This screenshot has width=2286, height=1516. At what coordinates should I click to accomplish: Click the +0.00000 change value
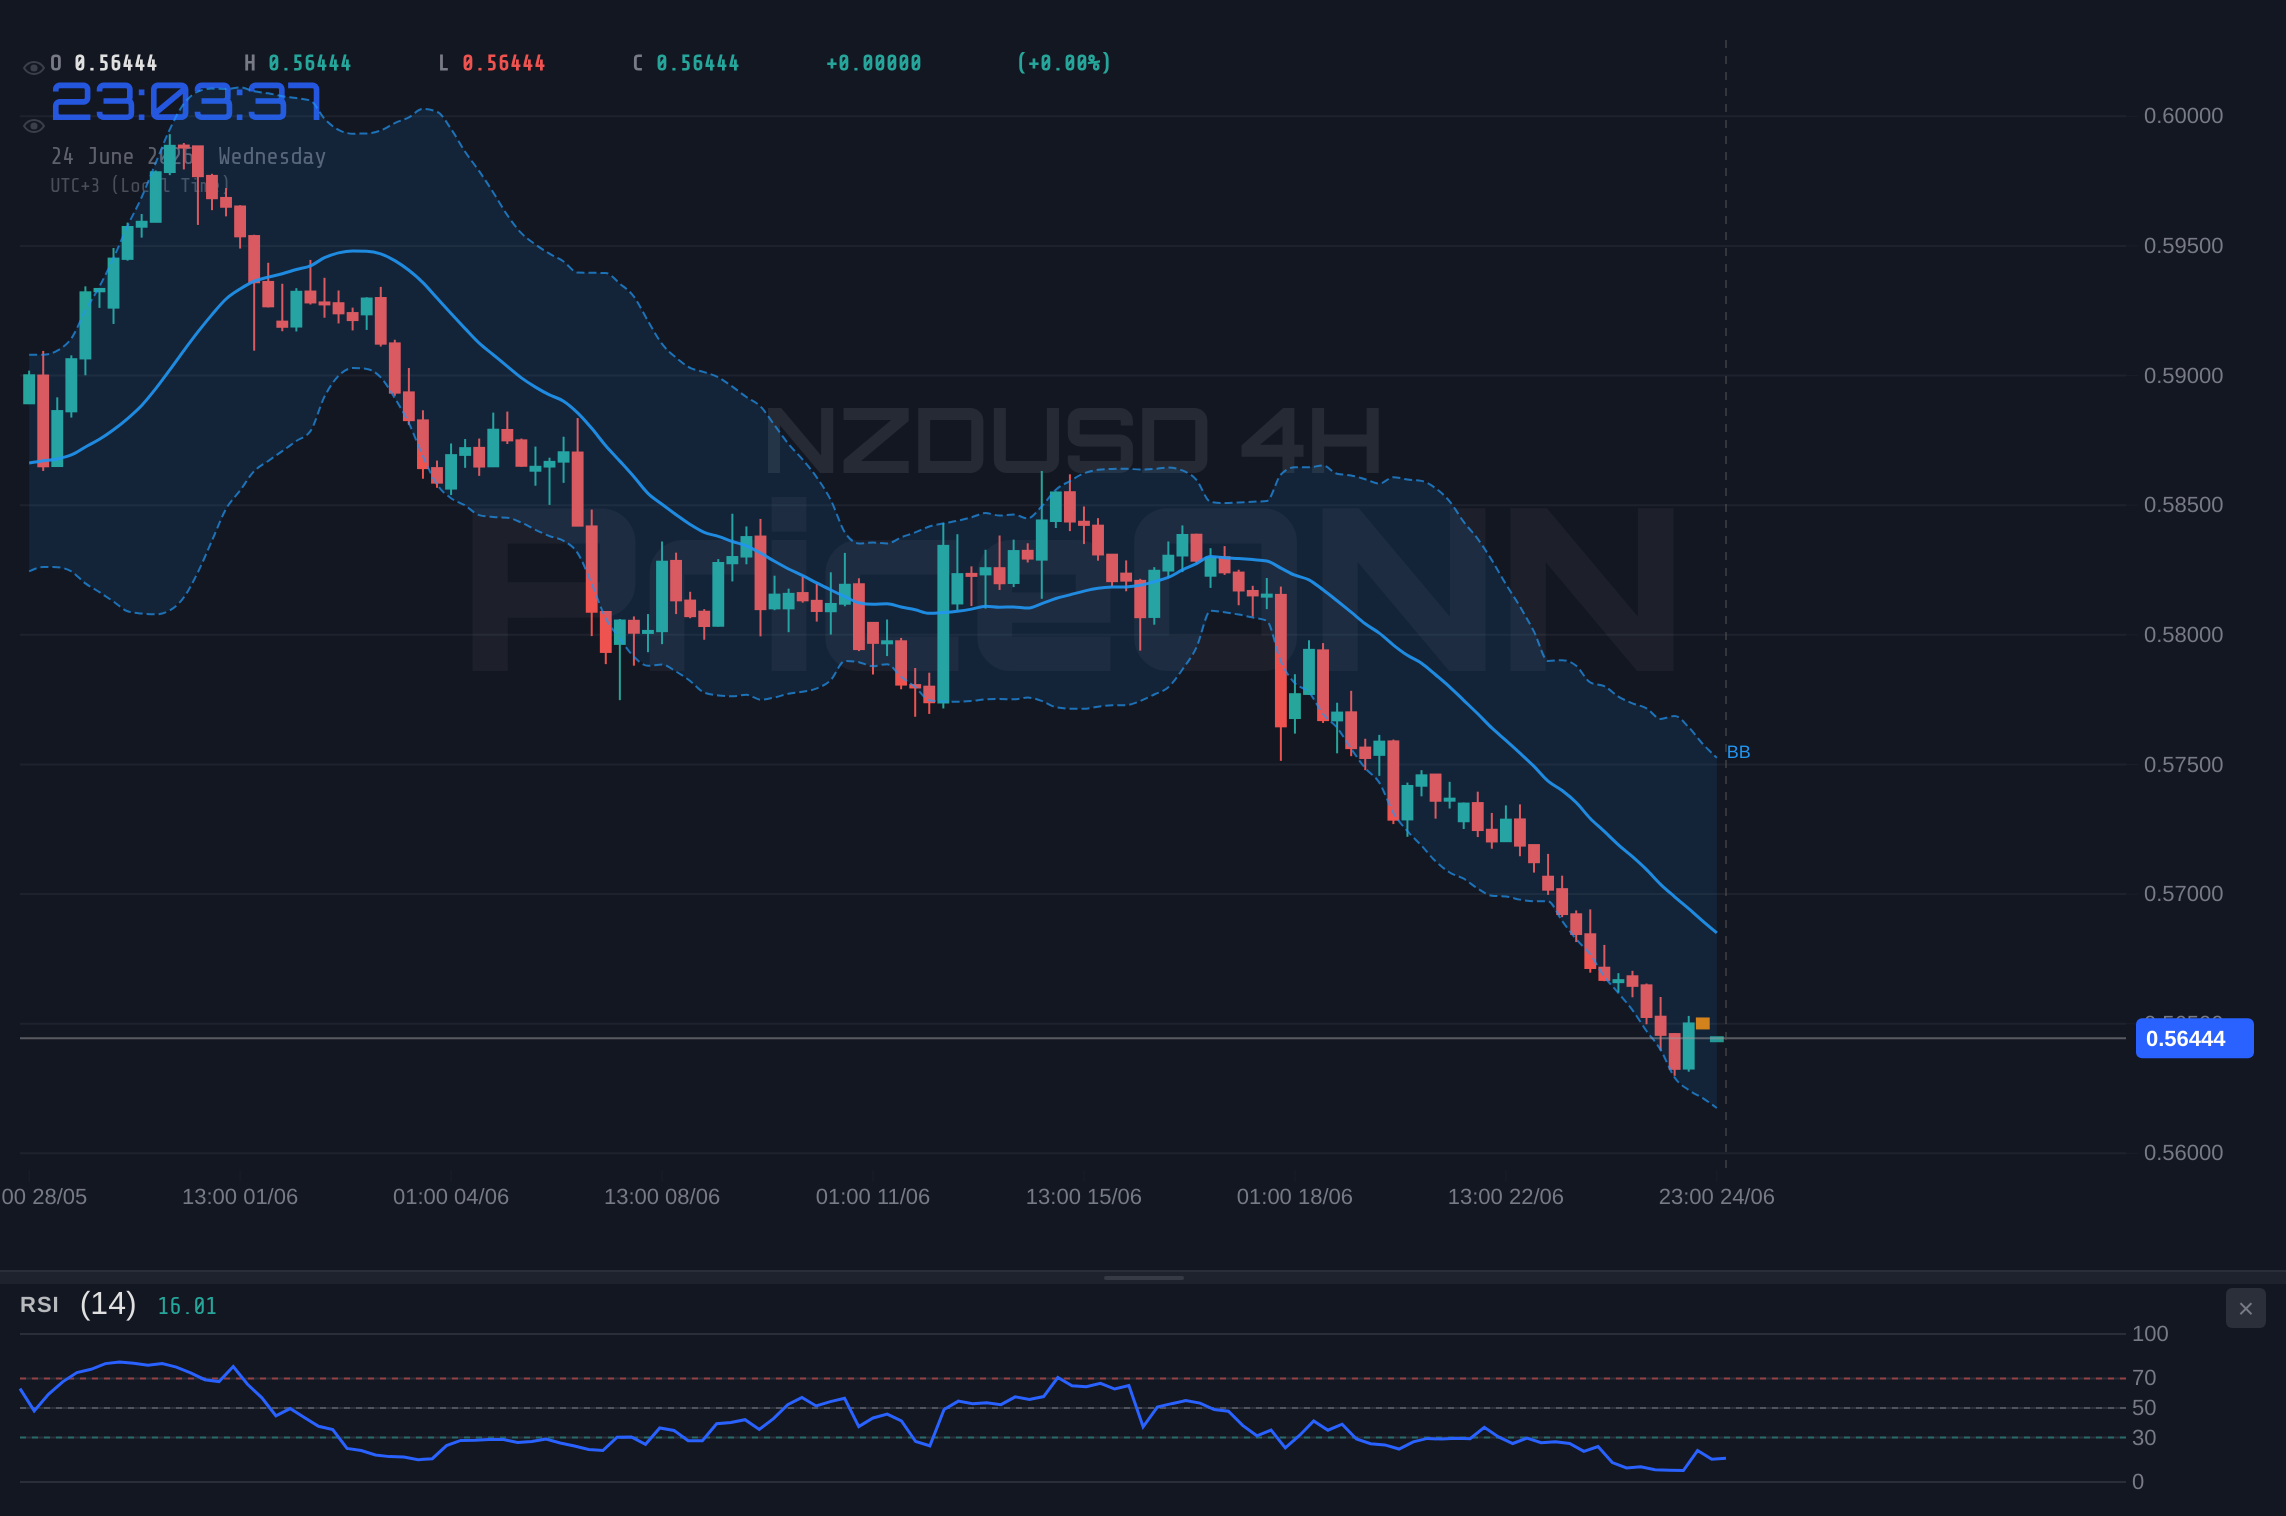[x=874, y=63]
